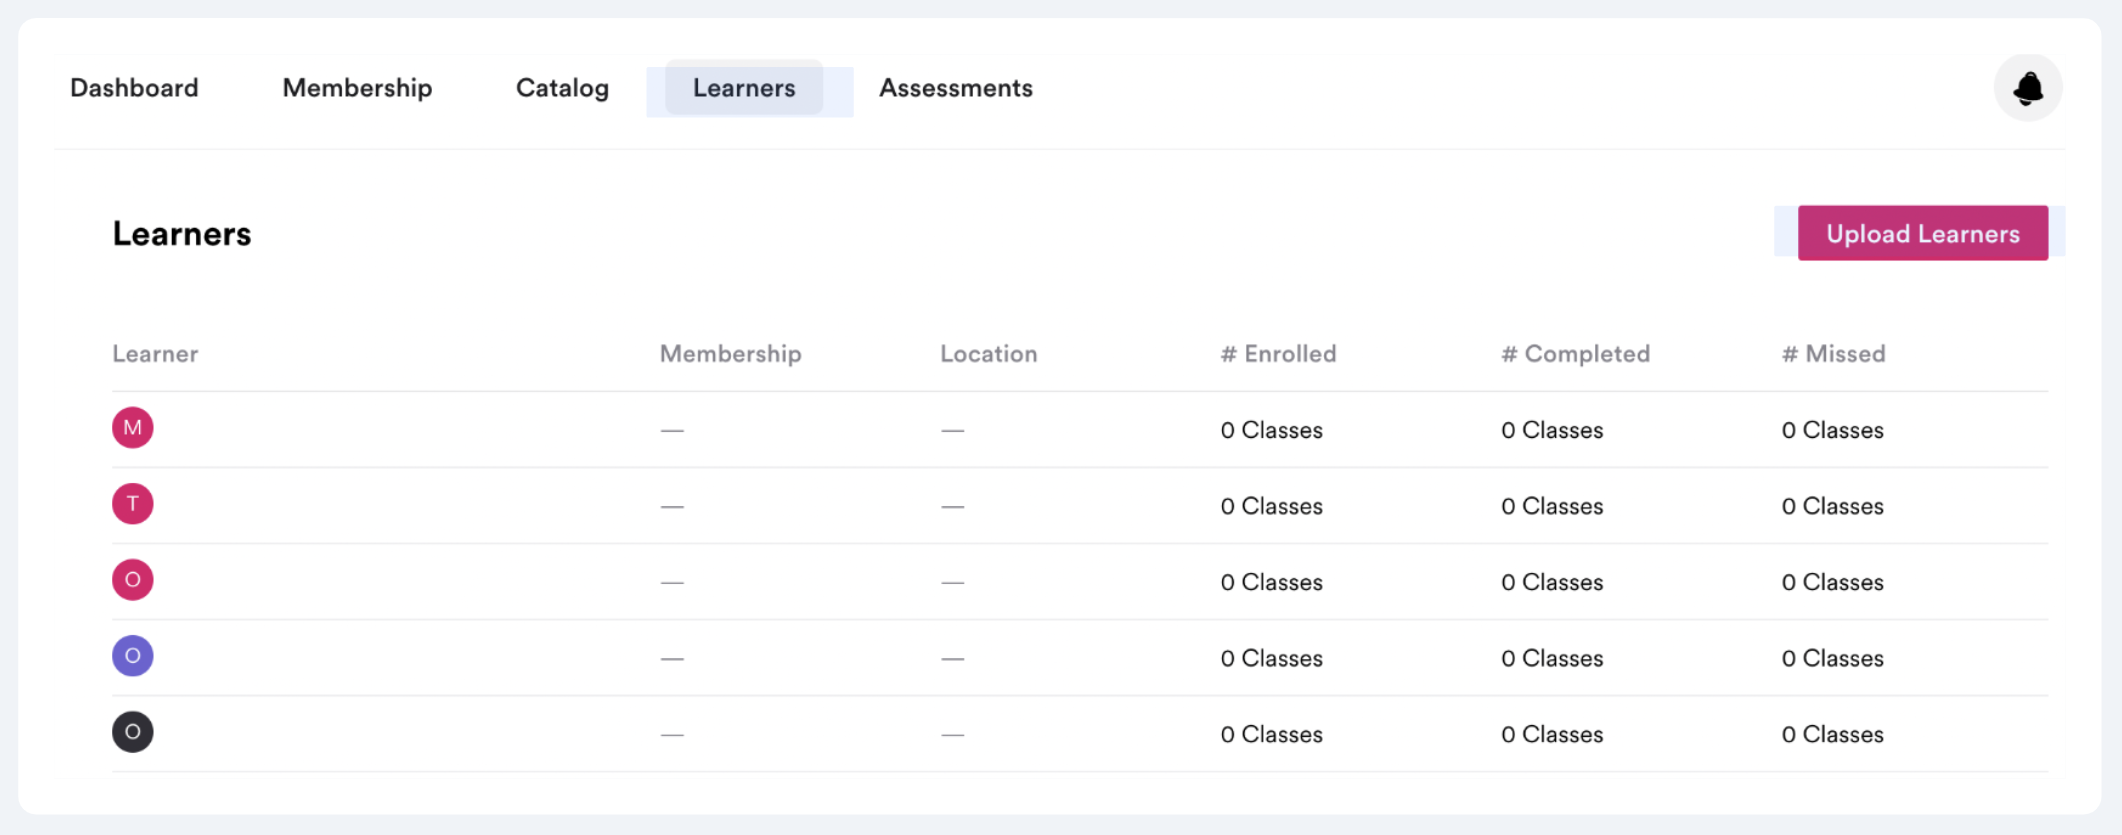The height and width of the screenshot is (835, 2122).
Task: Open notifications via the bell icon
Action: pos(2027,87)
